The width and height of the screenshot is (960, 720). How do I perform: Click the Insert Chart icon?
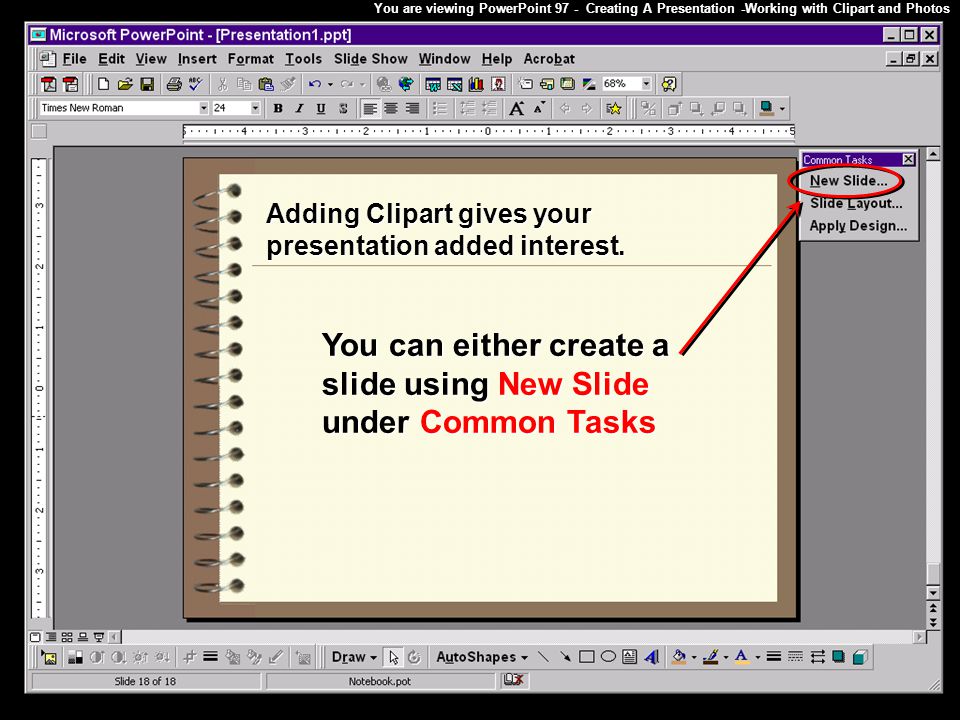tap(476, 84)
